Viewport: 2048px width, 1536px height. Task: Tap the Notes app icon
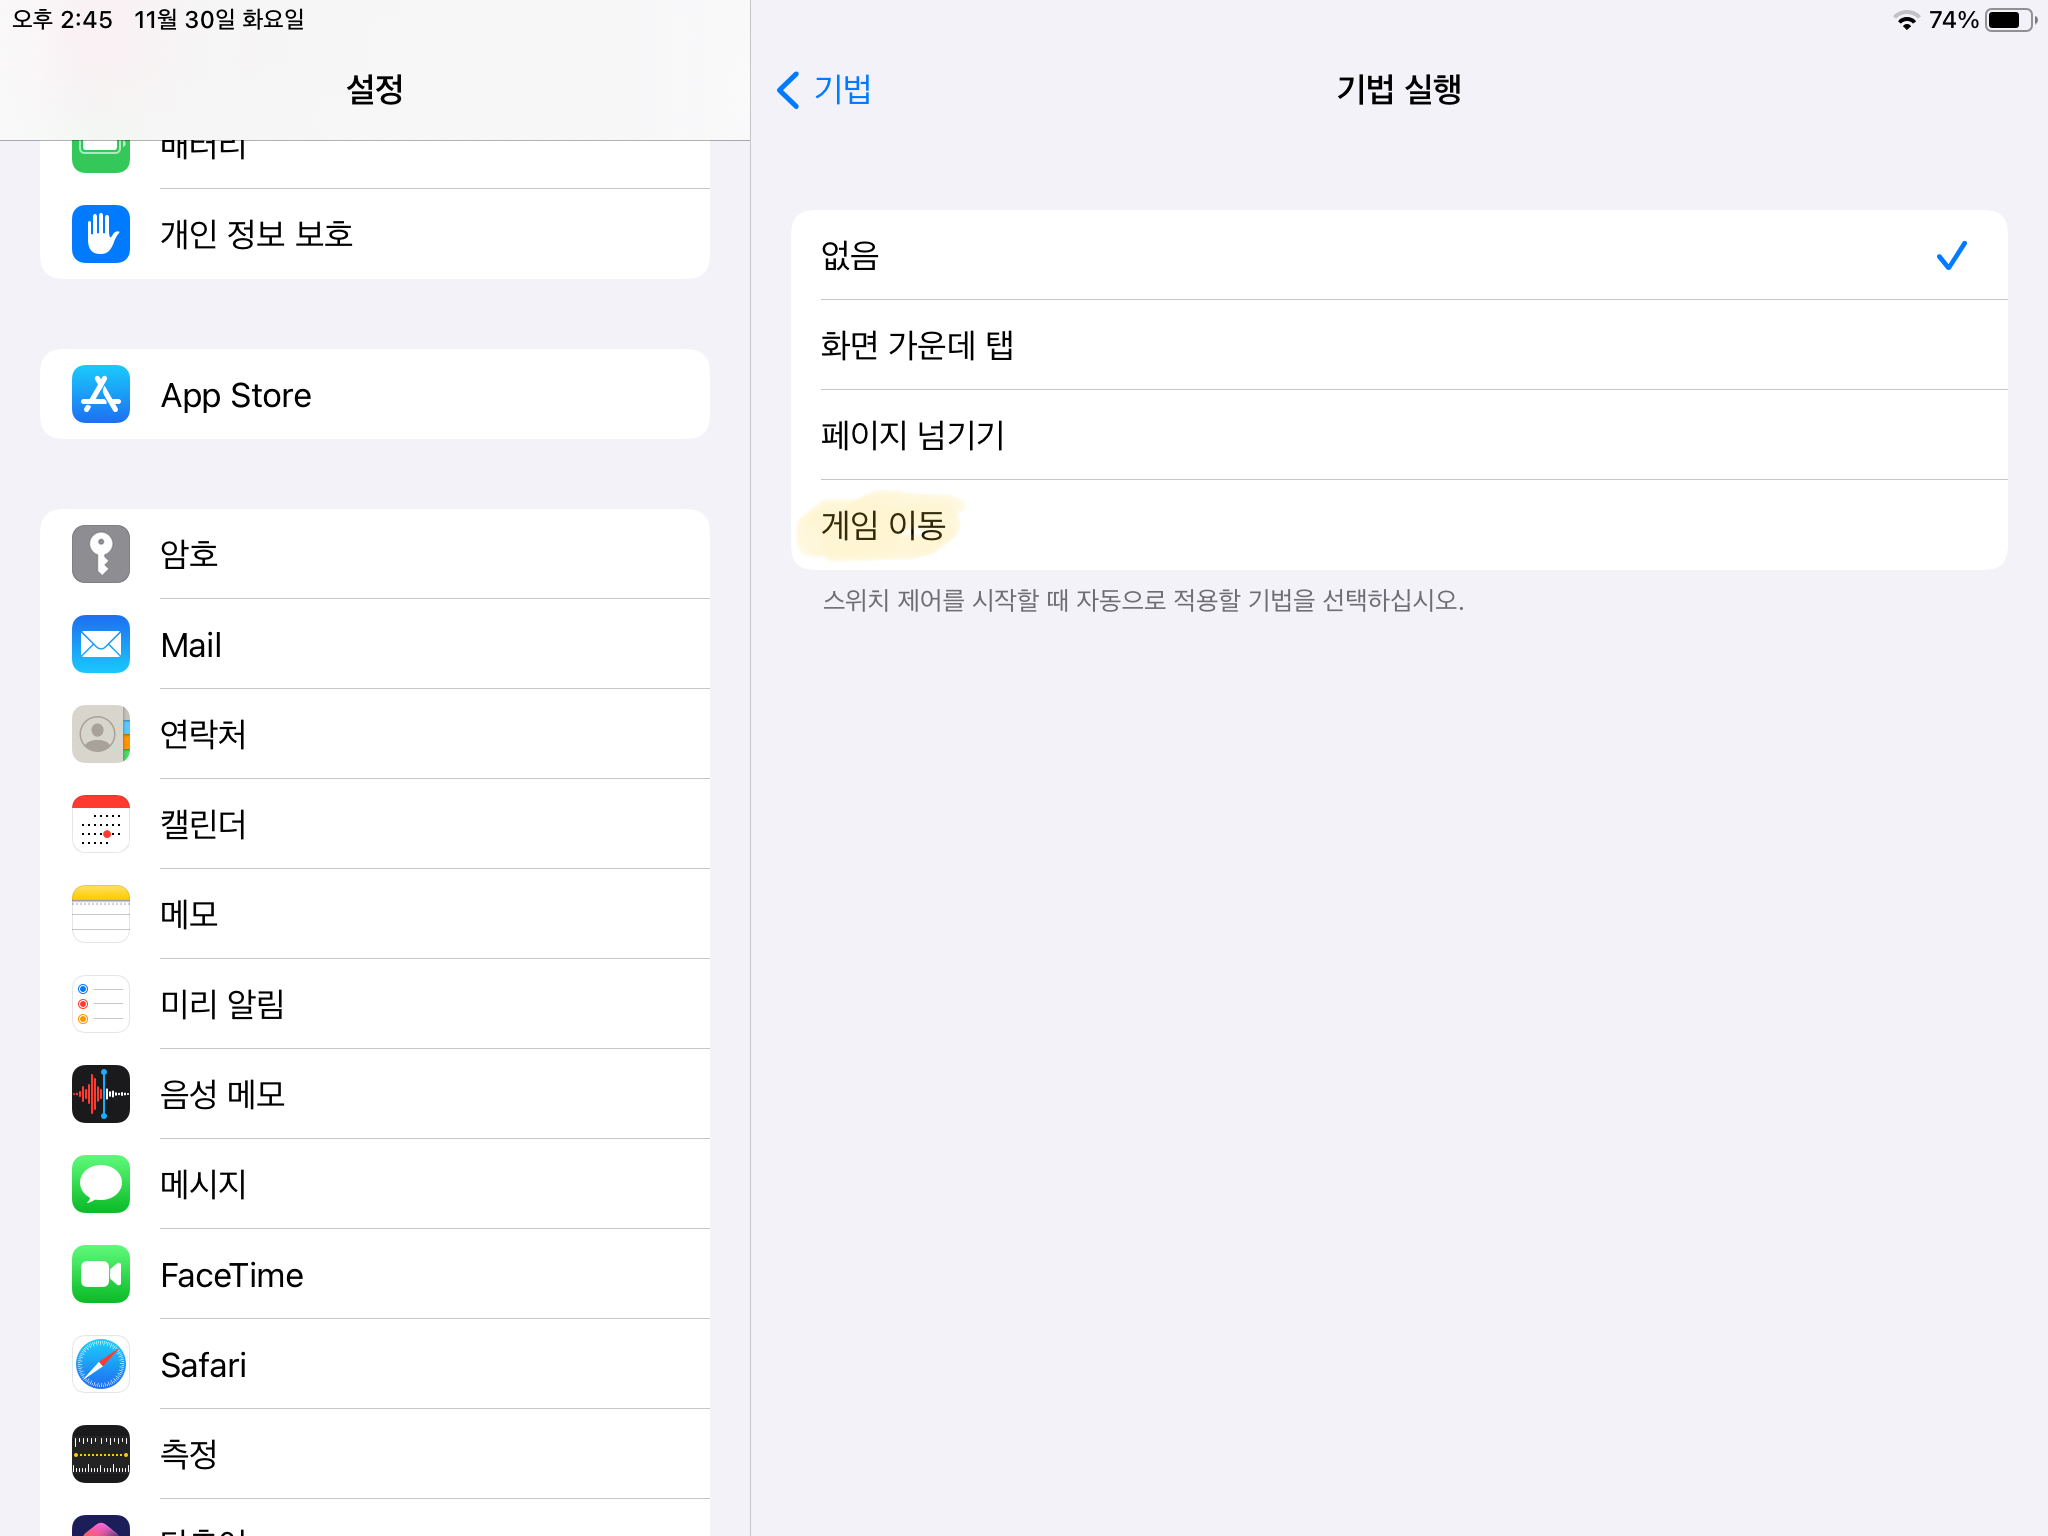point(101,914)
